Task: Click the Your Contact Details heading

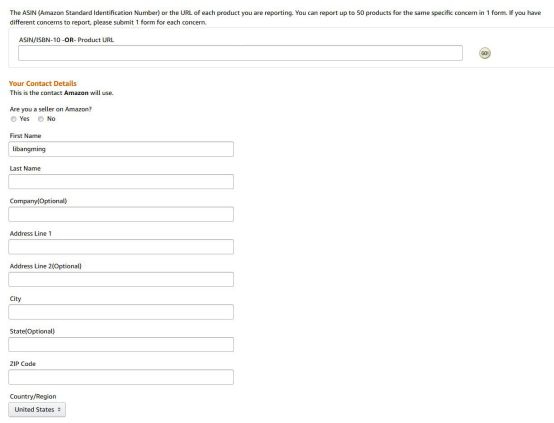Action: pyautogui.click(x=43, y=83)
